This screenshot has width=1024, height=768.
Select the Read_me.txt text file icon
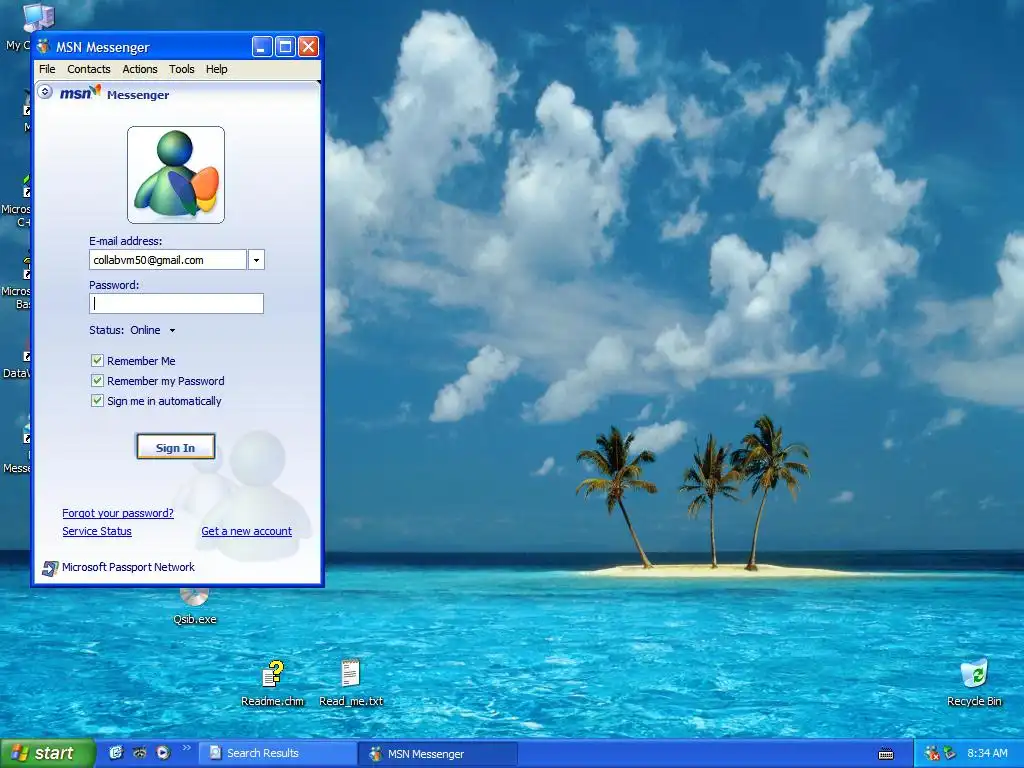(x=351, y=683)
